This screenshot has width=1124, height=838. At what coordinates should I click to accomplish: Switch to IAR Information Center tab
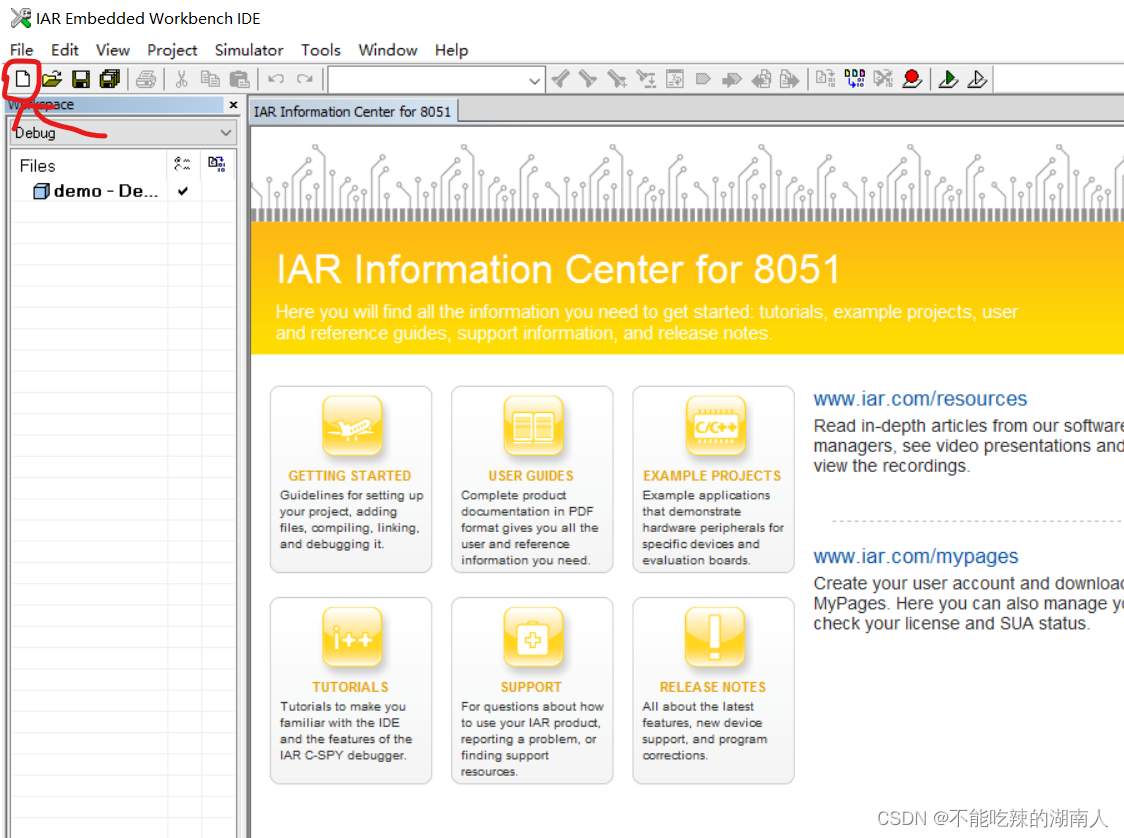pyautogui.click(x=352, y=111)
